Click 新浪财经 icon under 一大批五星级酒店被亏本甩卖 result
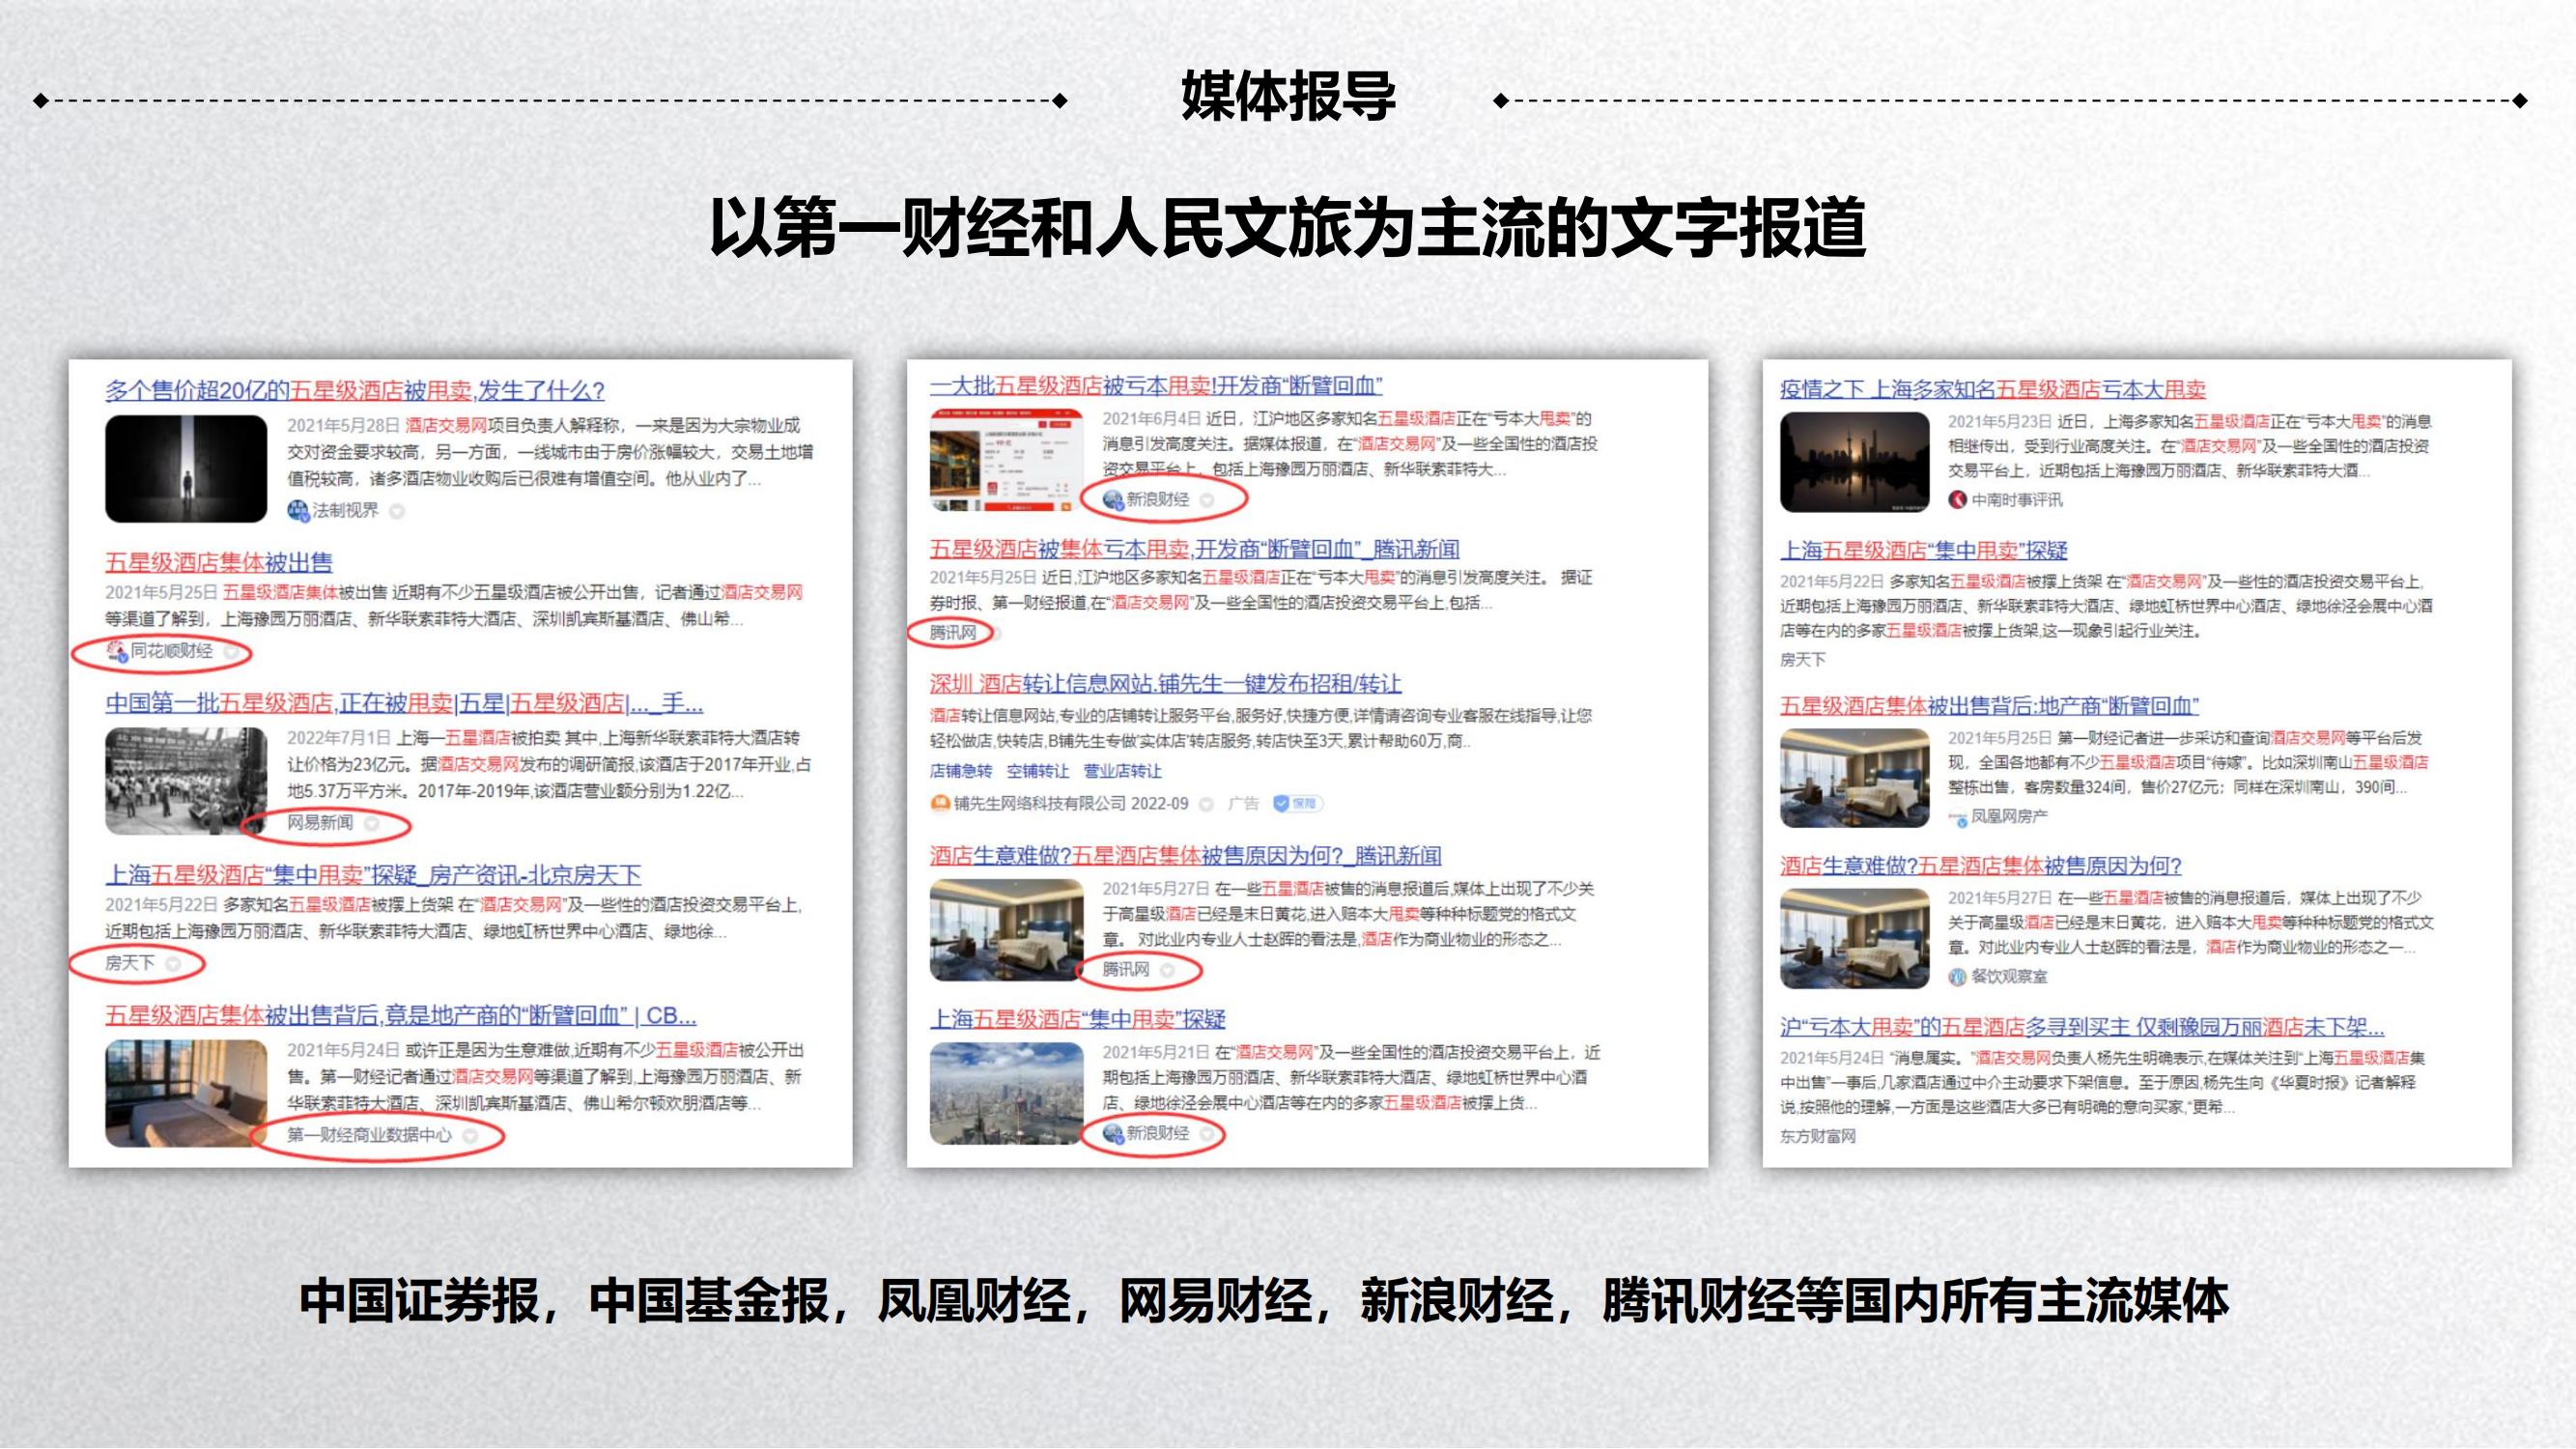 (1112, 499)
